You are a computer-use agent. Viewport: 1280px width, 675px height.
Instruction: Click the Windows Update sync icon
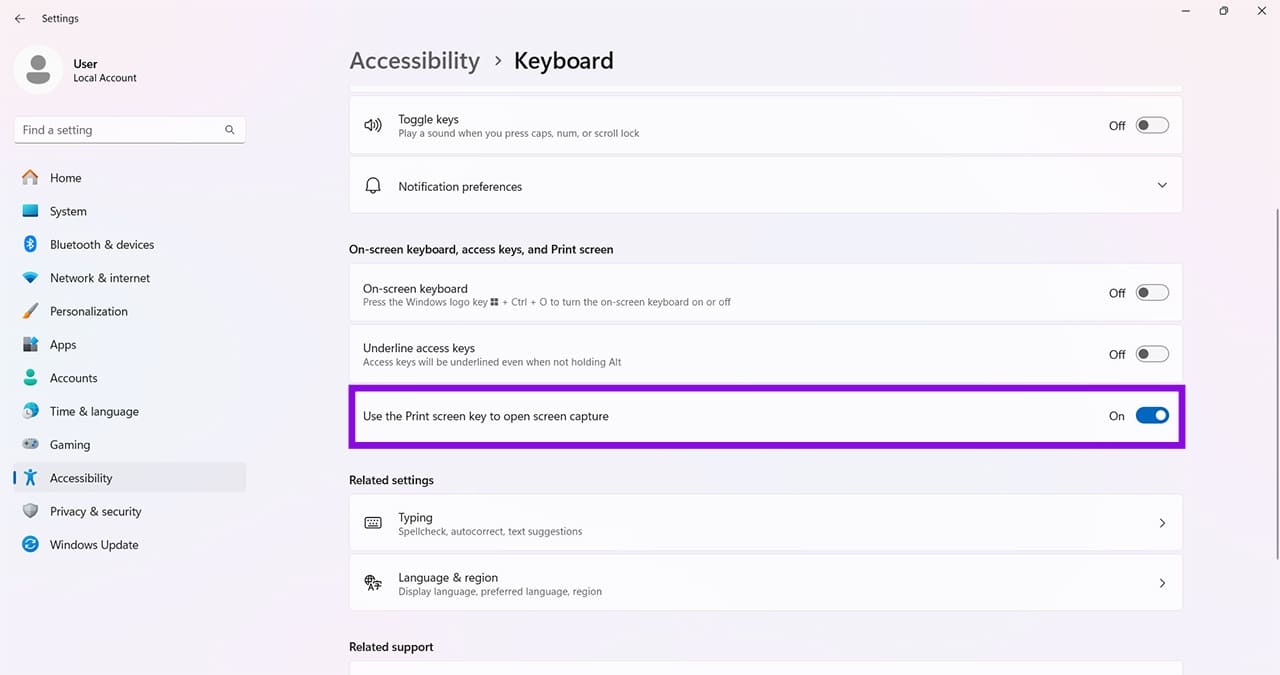[30, 545]
